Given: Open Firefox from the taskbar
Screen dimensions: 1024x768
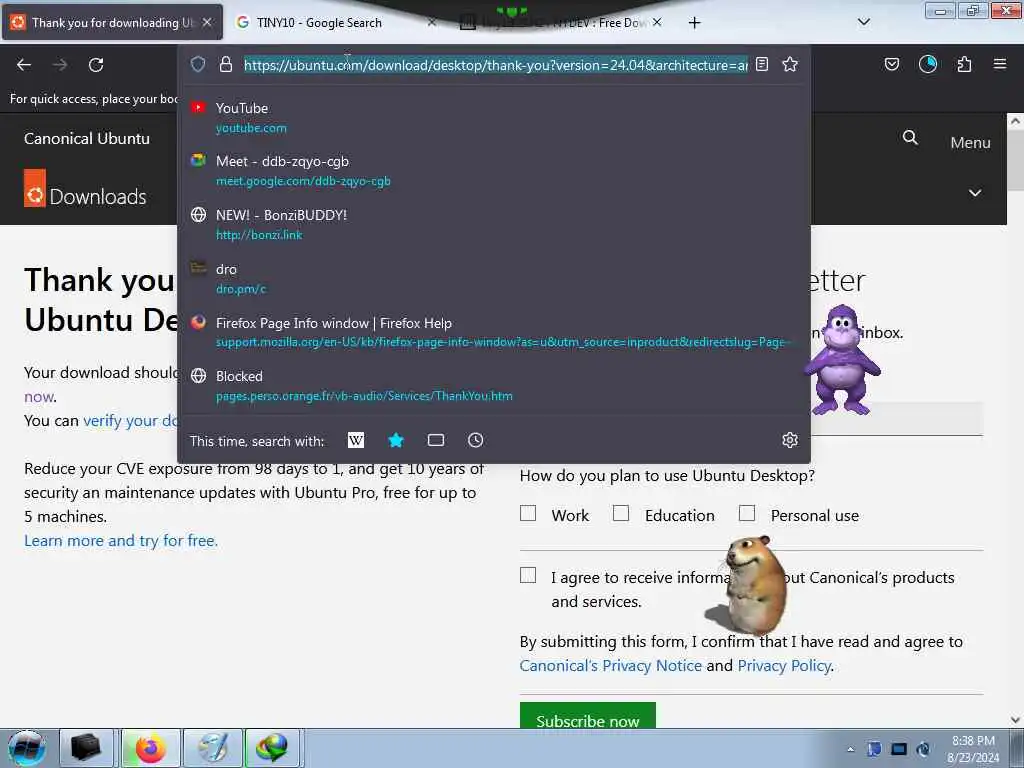Looking at the screenshot, I should tap(150, 748).
